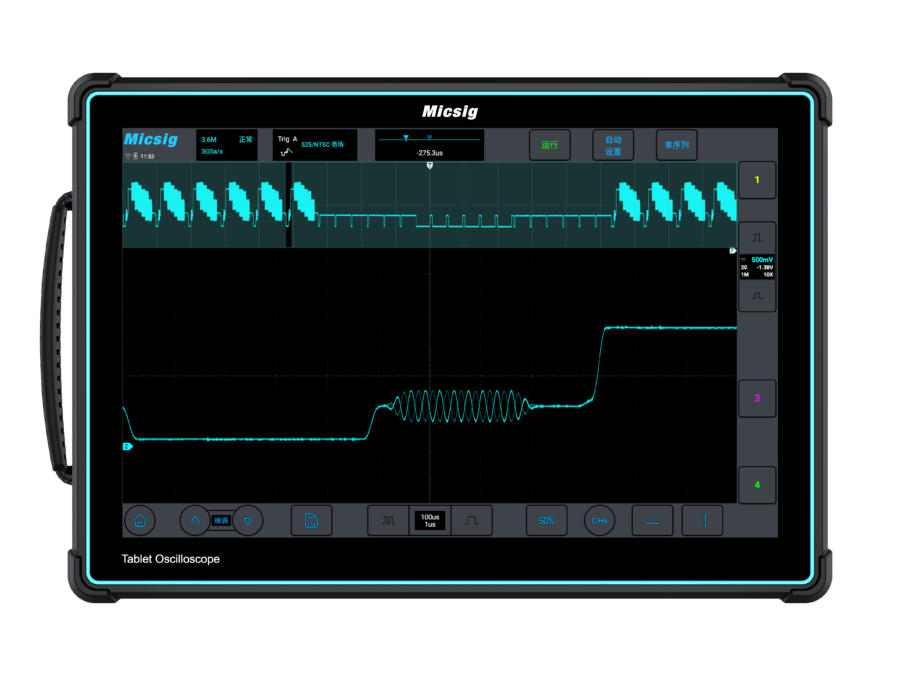Click the horizontal position bar showing -275.3us
Viewport: 900px width, 676px height.
[x=429, y=145]
